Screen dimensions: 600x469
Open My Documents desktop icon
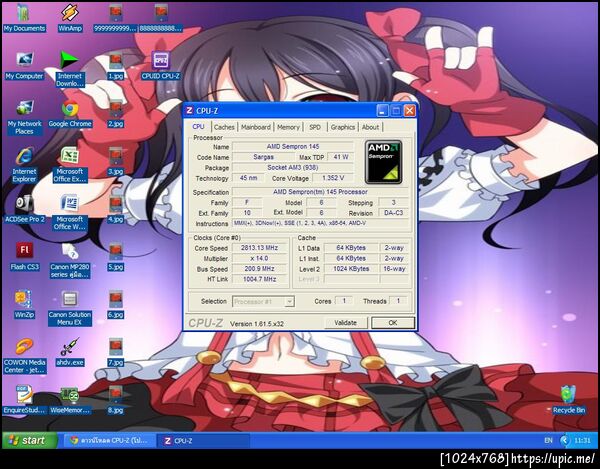coord(24,18)
